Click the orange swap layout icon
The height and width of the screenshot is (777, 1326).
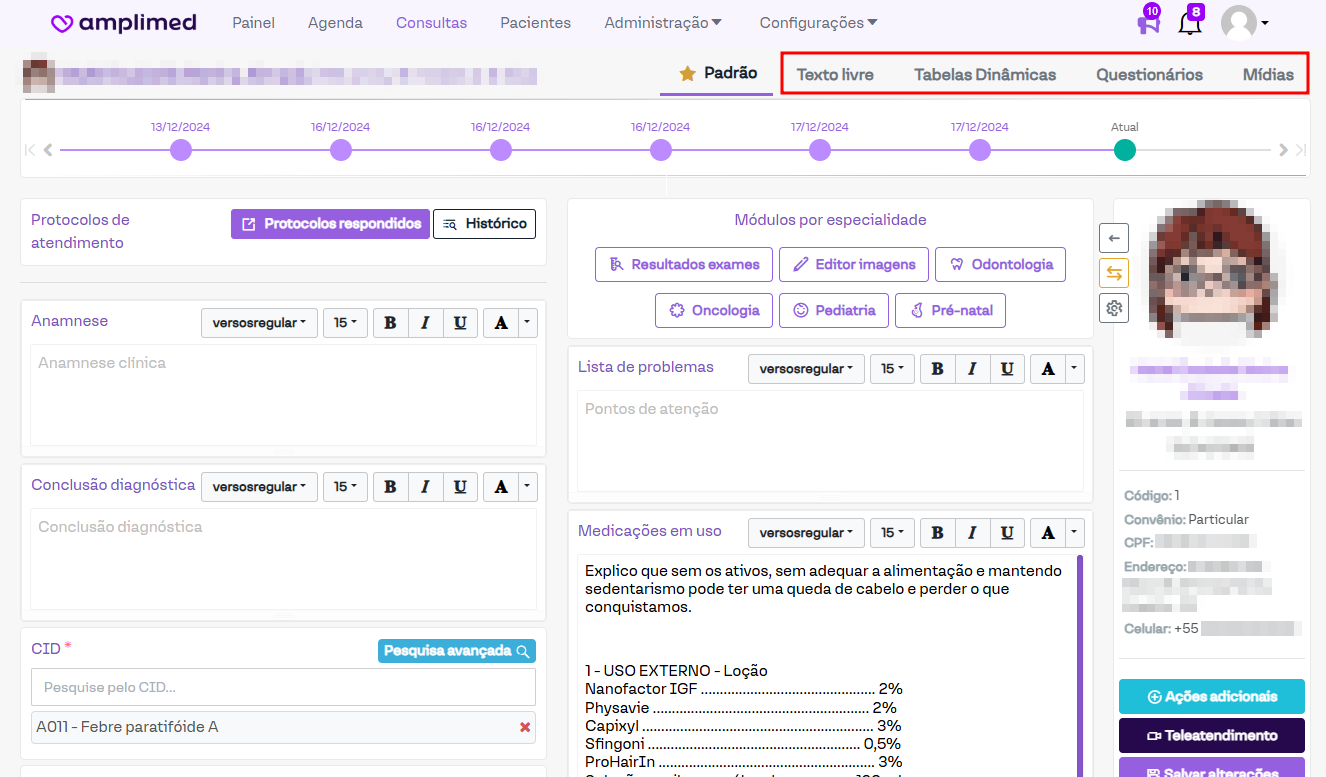(1114, 272)
